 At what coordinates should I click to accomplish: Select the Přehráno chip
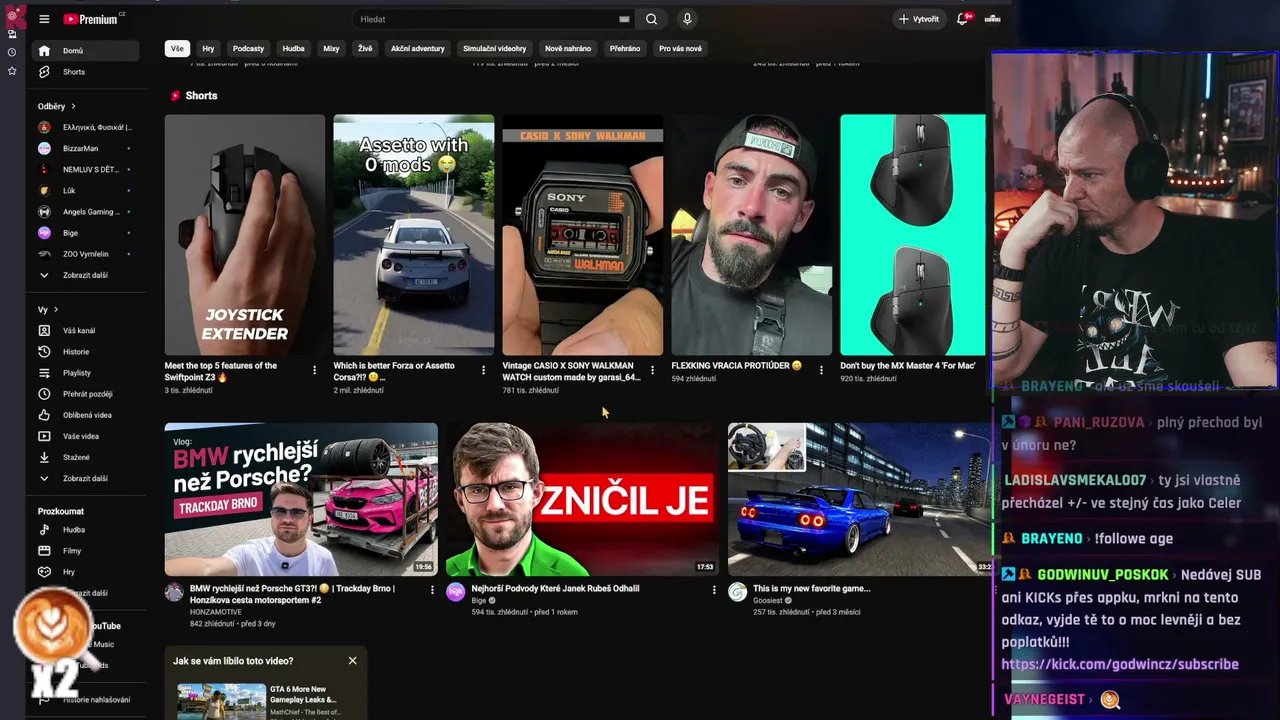625,48
